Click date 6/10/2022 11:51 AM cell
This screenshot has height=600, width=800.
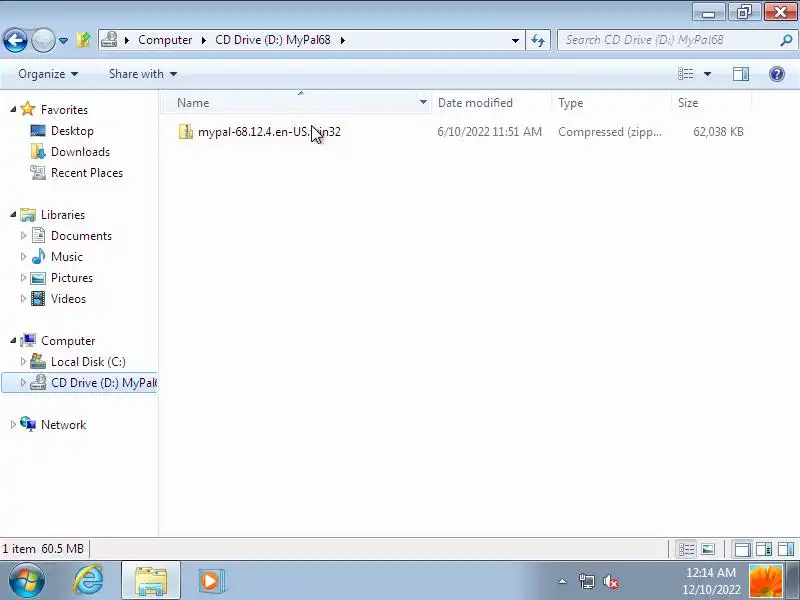coord(489,132)
